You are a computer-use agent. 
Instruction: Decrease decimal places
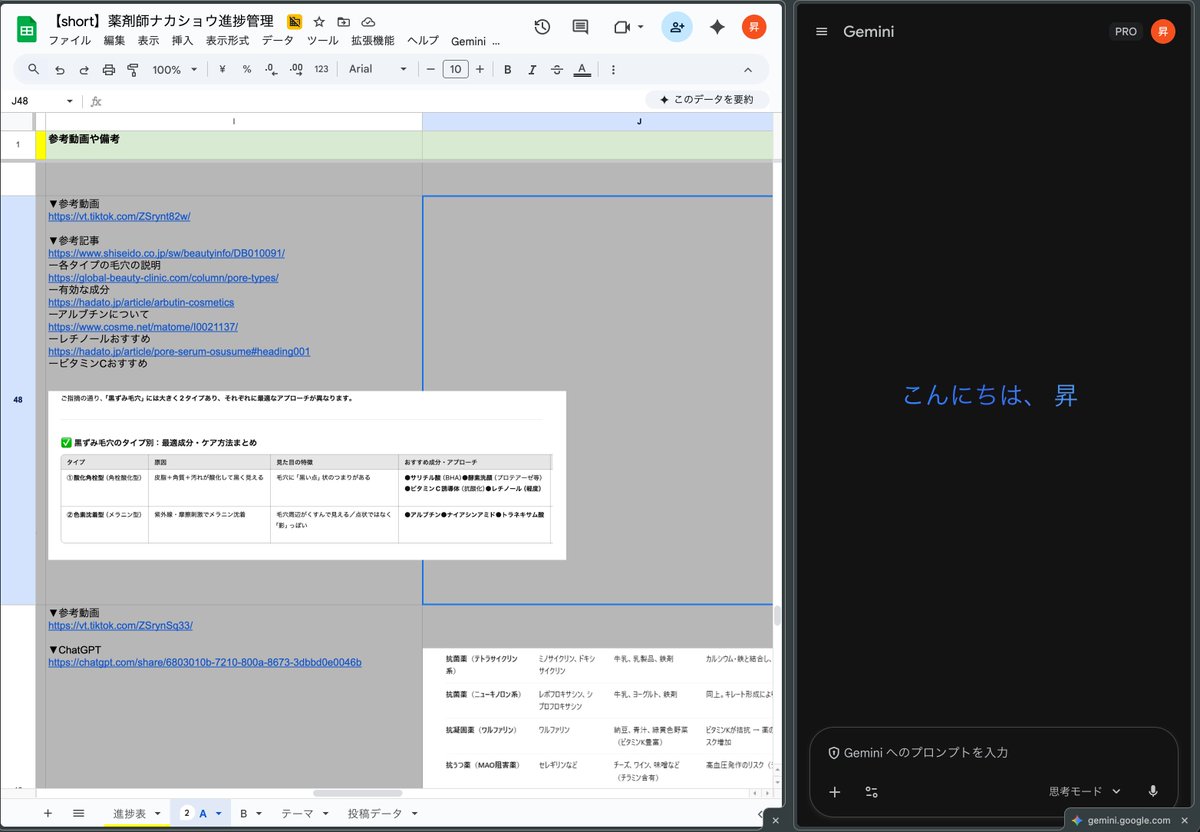pos(271,69)
